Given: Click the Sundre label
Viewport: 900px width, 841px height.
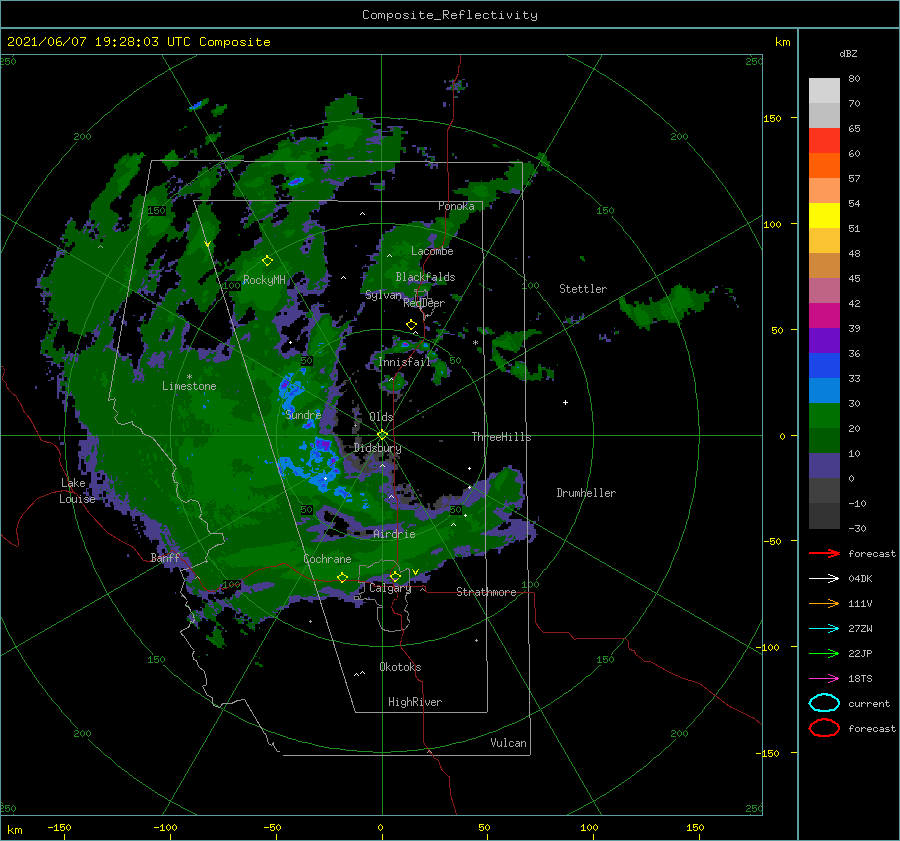Looking at the screenshot, I should coord(303,414).
